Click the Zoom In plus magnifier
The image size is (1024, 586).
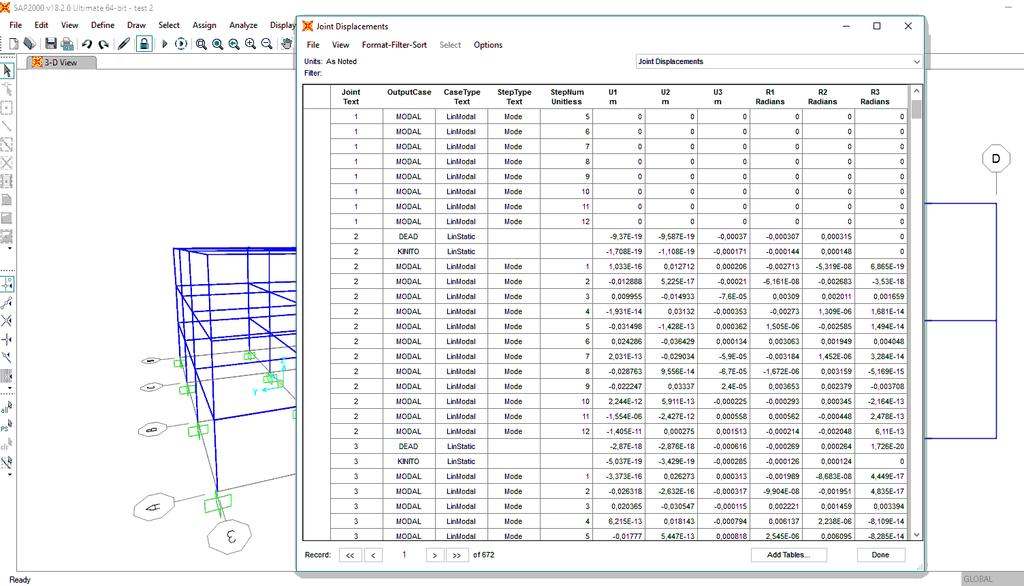(x=250, y=44)
